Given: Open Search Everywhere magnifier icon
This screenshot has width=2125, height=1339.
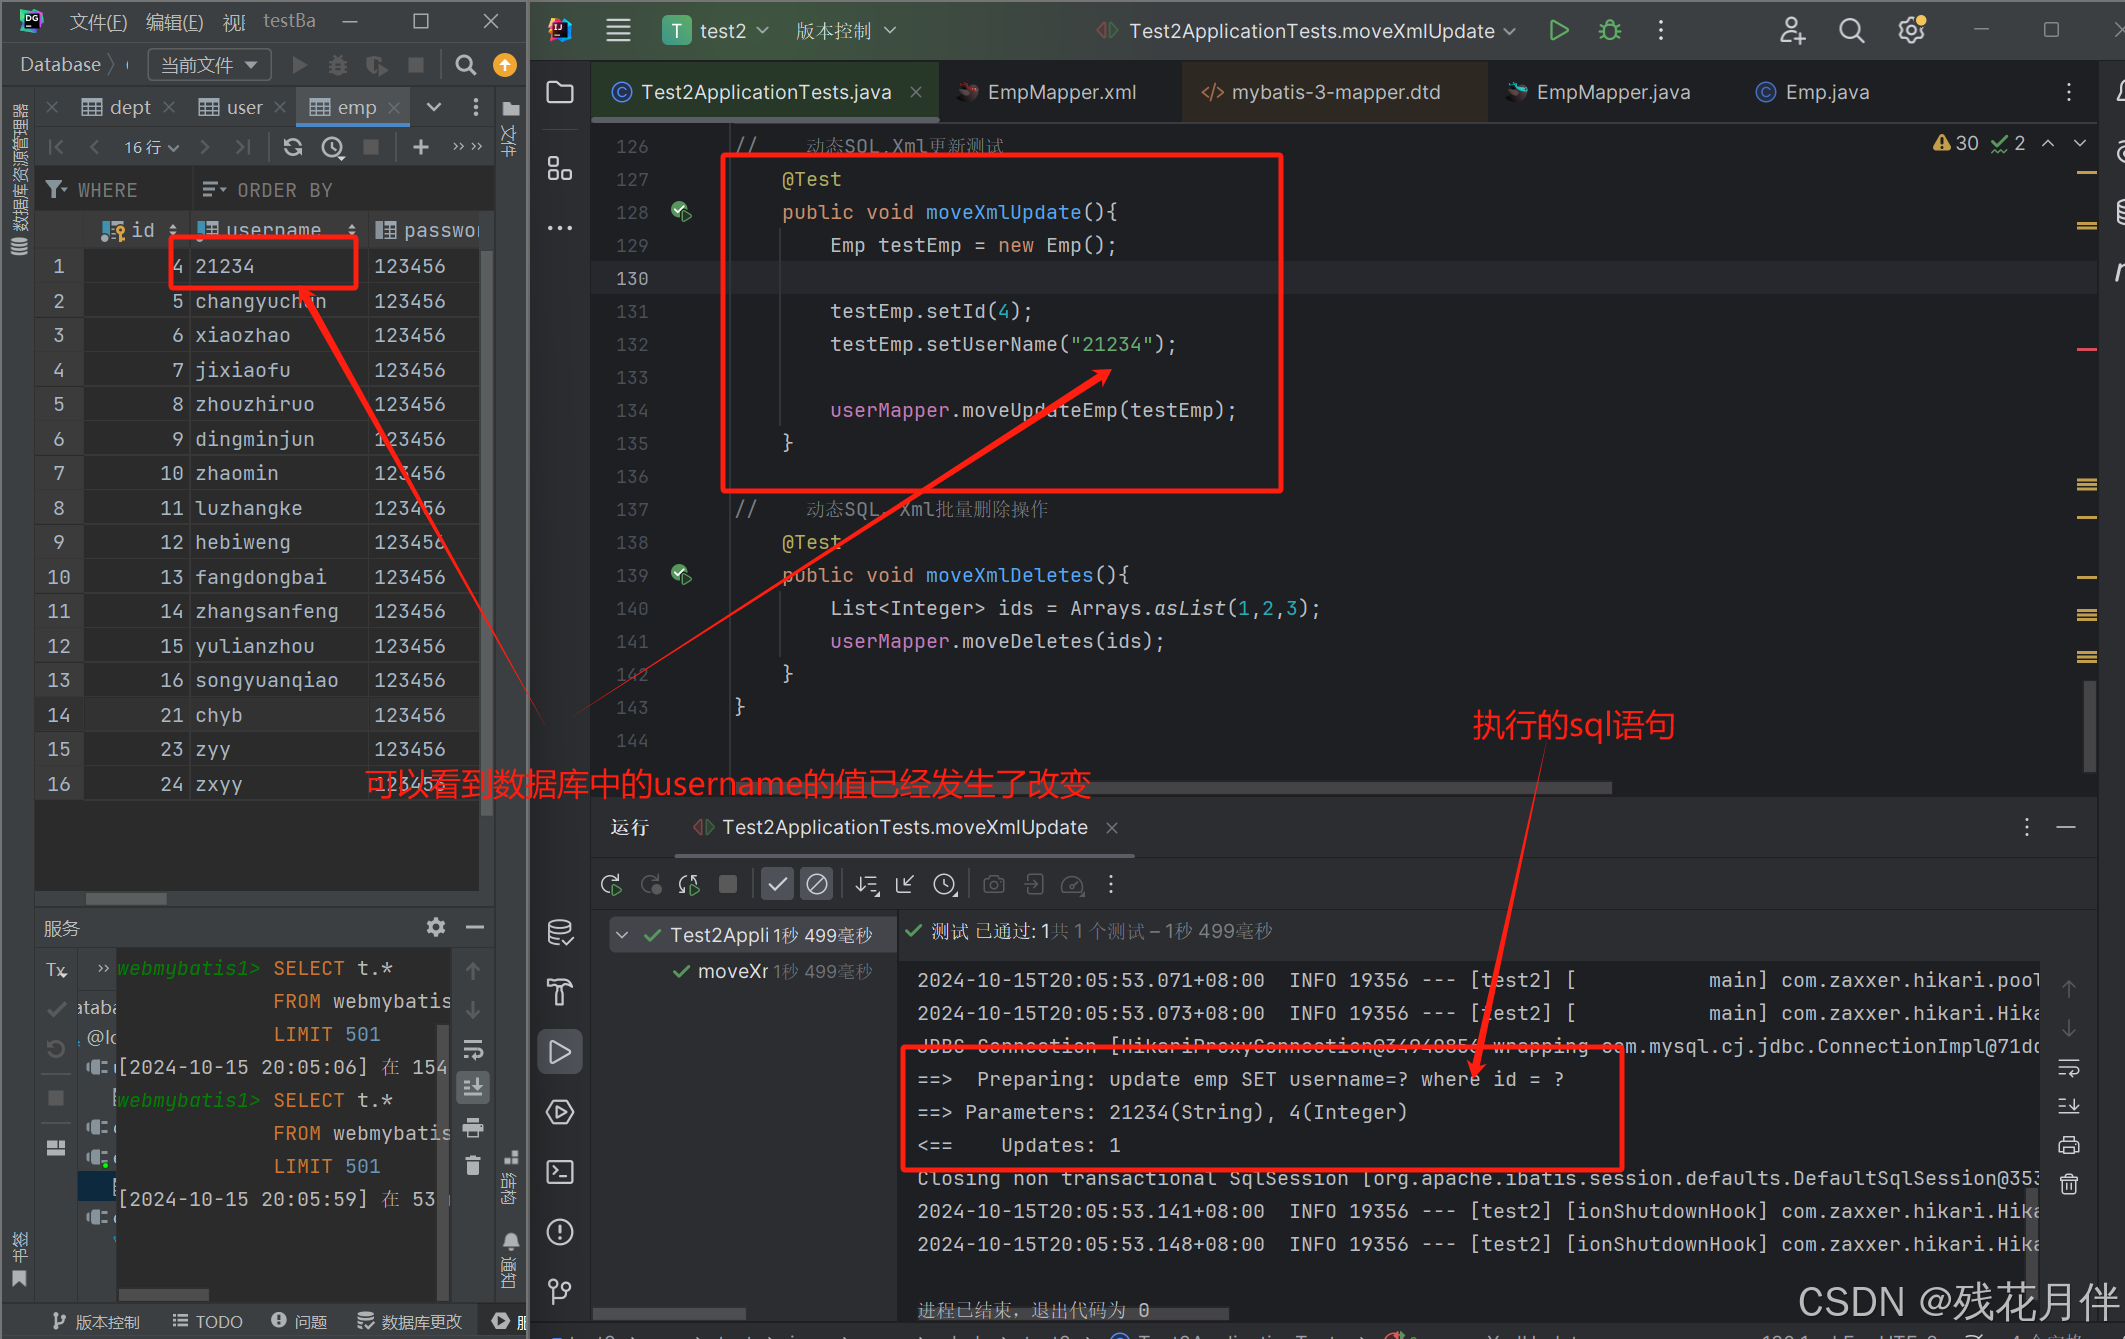Looking at the screenshot, I should pyautogui.click(x=1851, y=31).
